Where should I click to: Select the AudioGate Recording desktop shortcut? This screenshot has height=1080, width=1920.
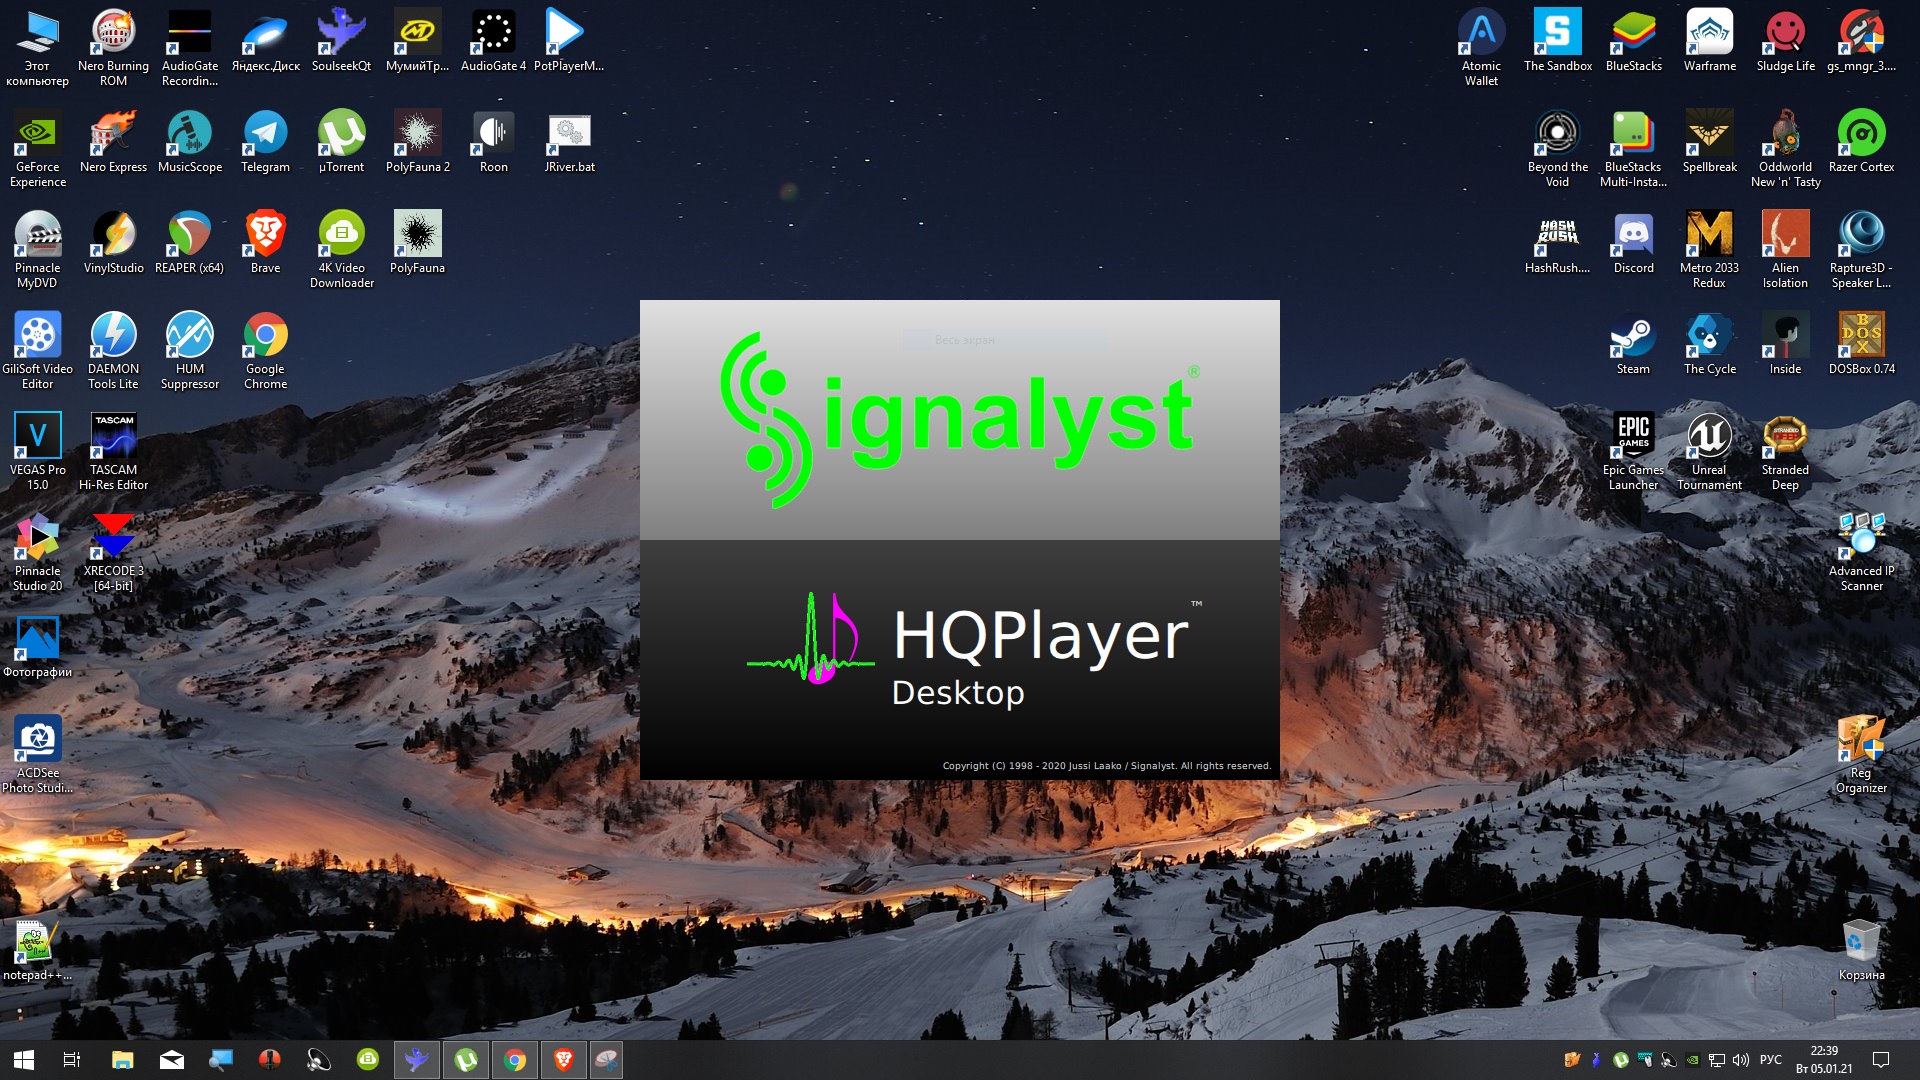point(189,47)
